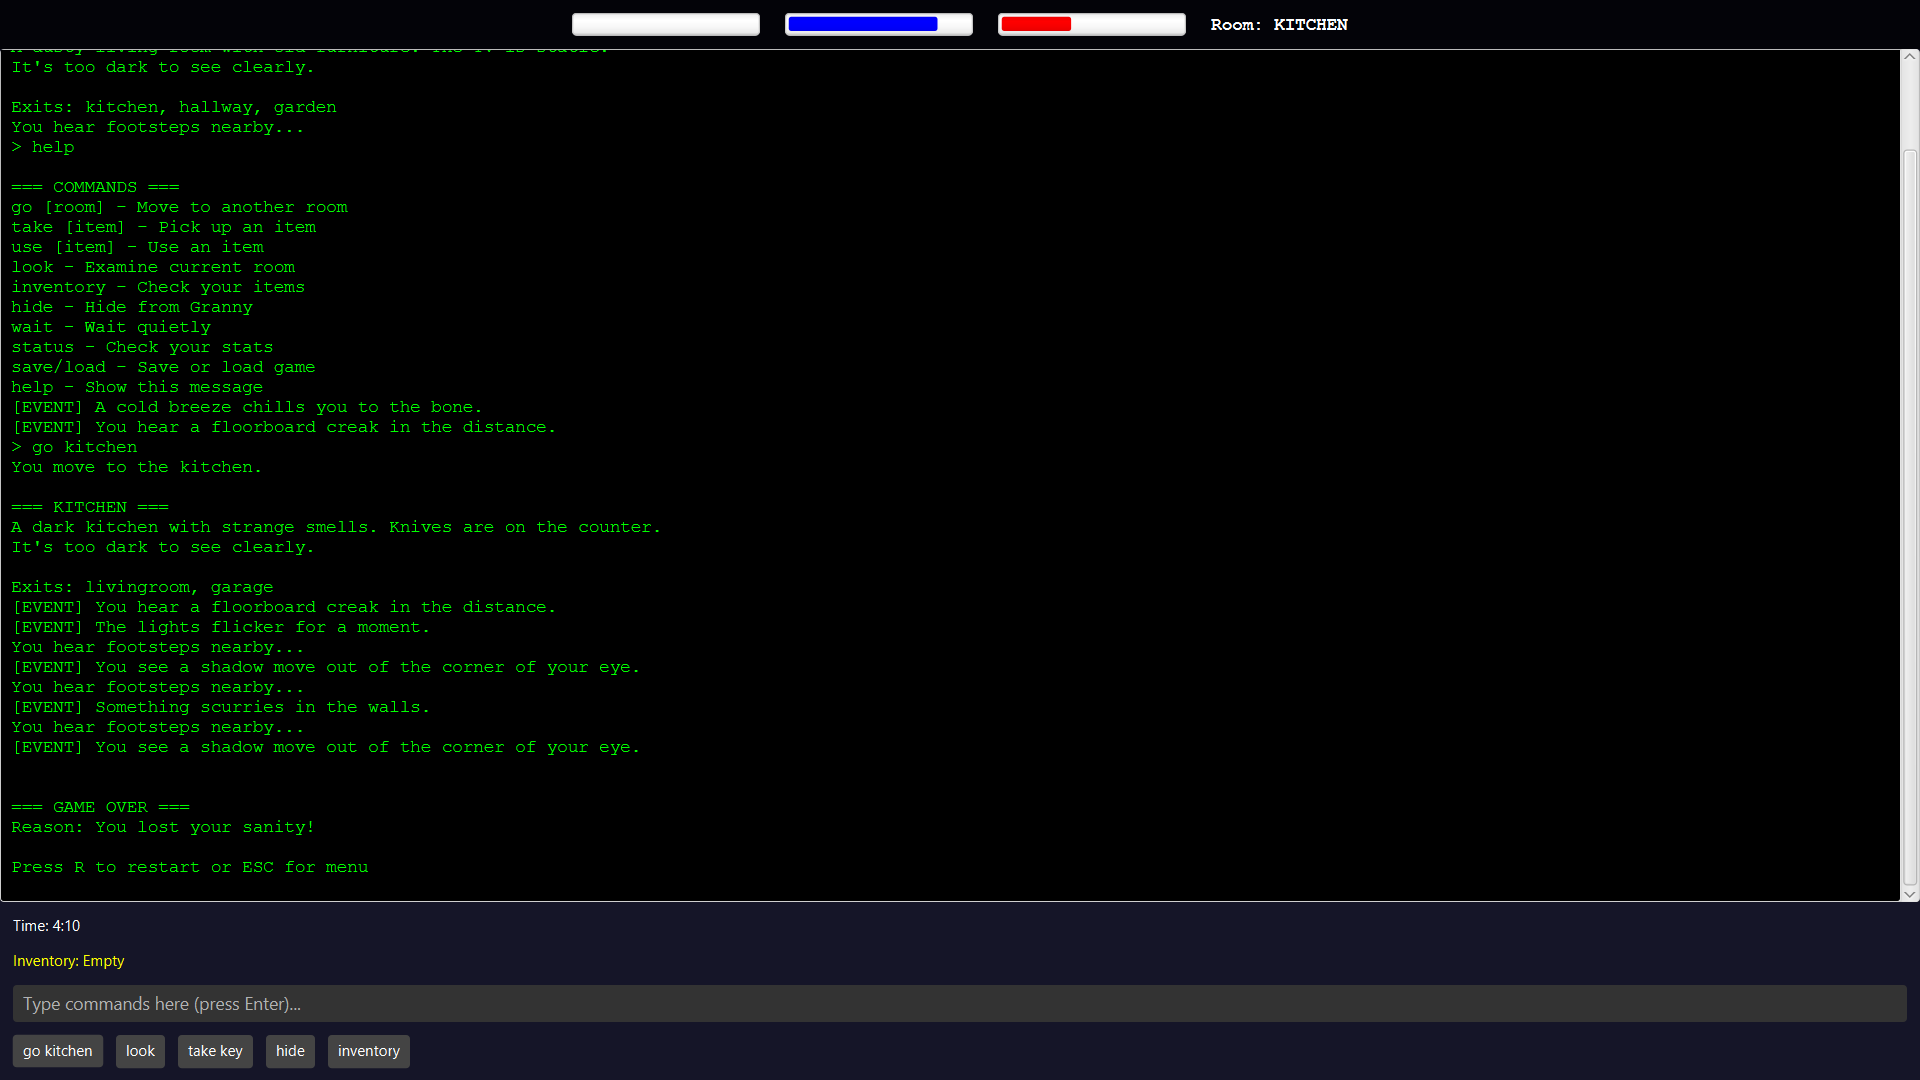Click the red sanity bar at top
Viewport: 1920px width, 1080px height.
(x=1091, y=24)
